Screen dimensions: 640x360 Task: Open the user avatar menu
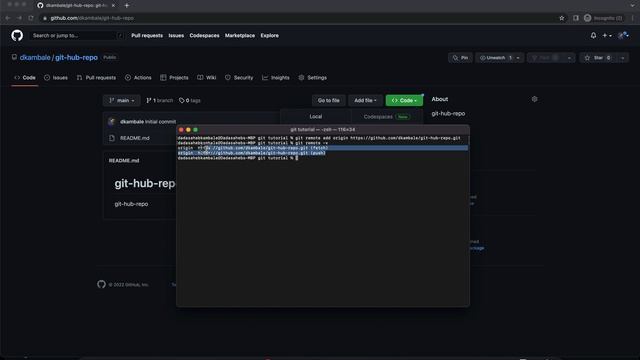[623, 36]
